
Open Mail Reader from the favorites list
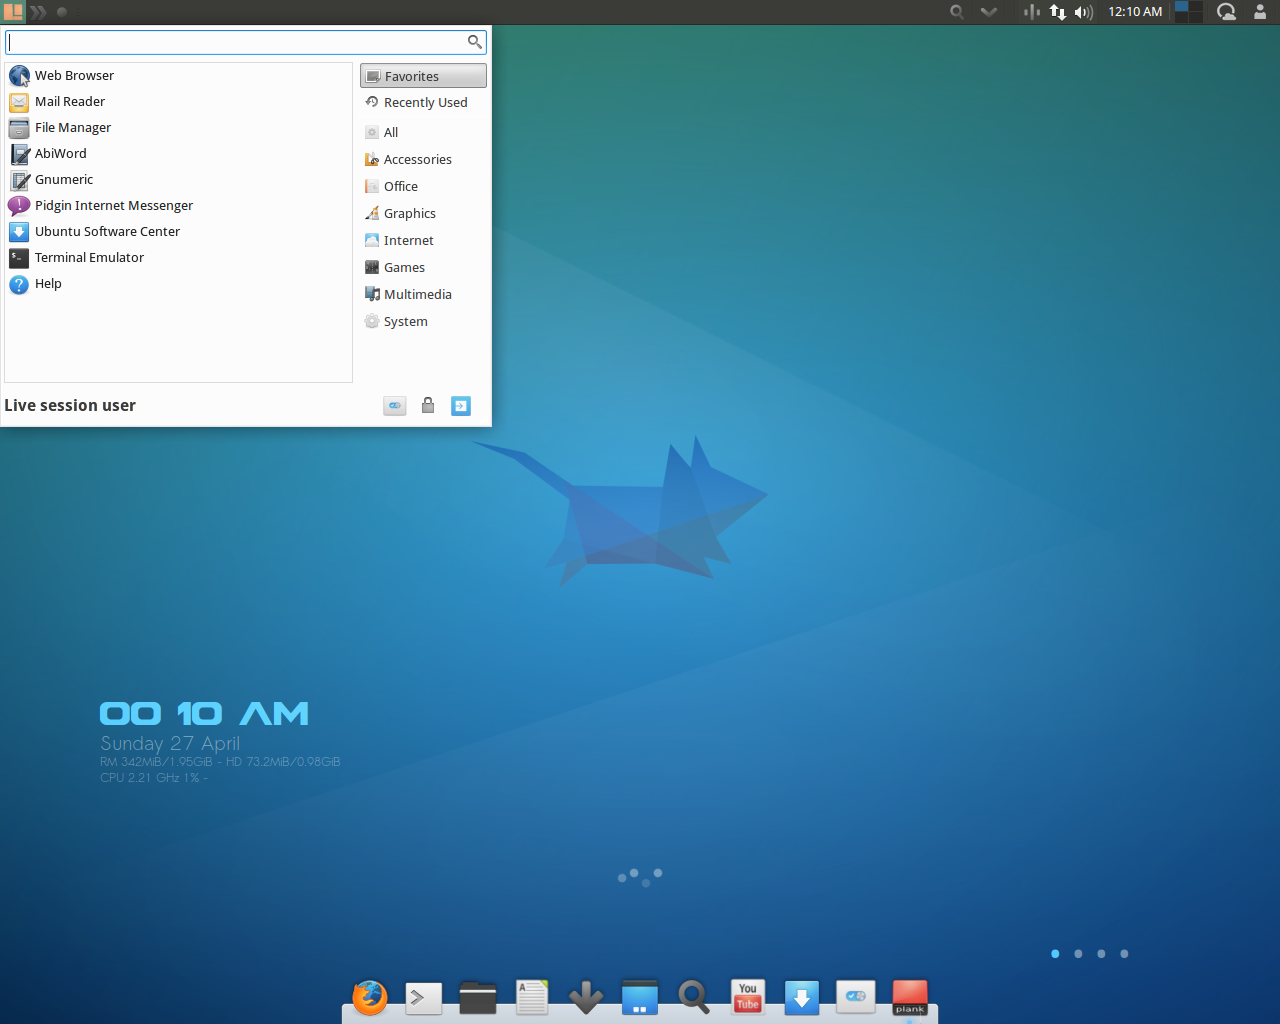click(178, 101)
